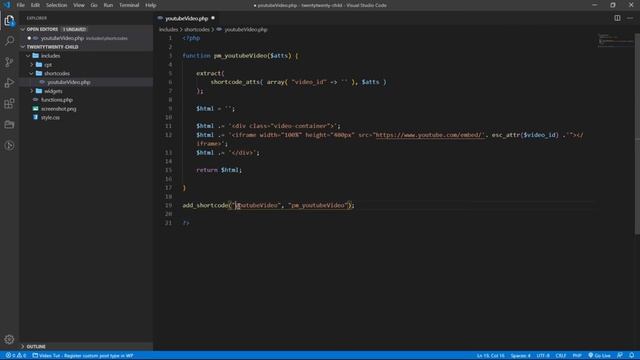640x360 pixels.
Task: Open notifications bell in status bar
Action: 631,356
